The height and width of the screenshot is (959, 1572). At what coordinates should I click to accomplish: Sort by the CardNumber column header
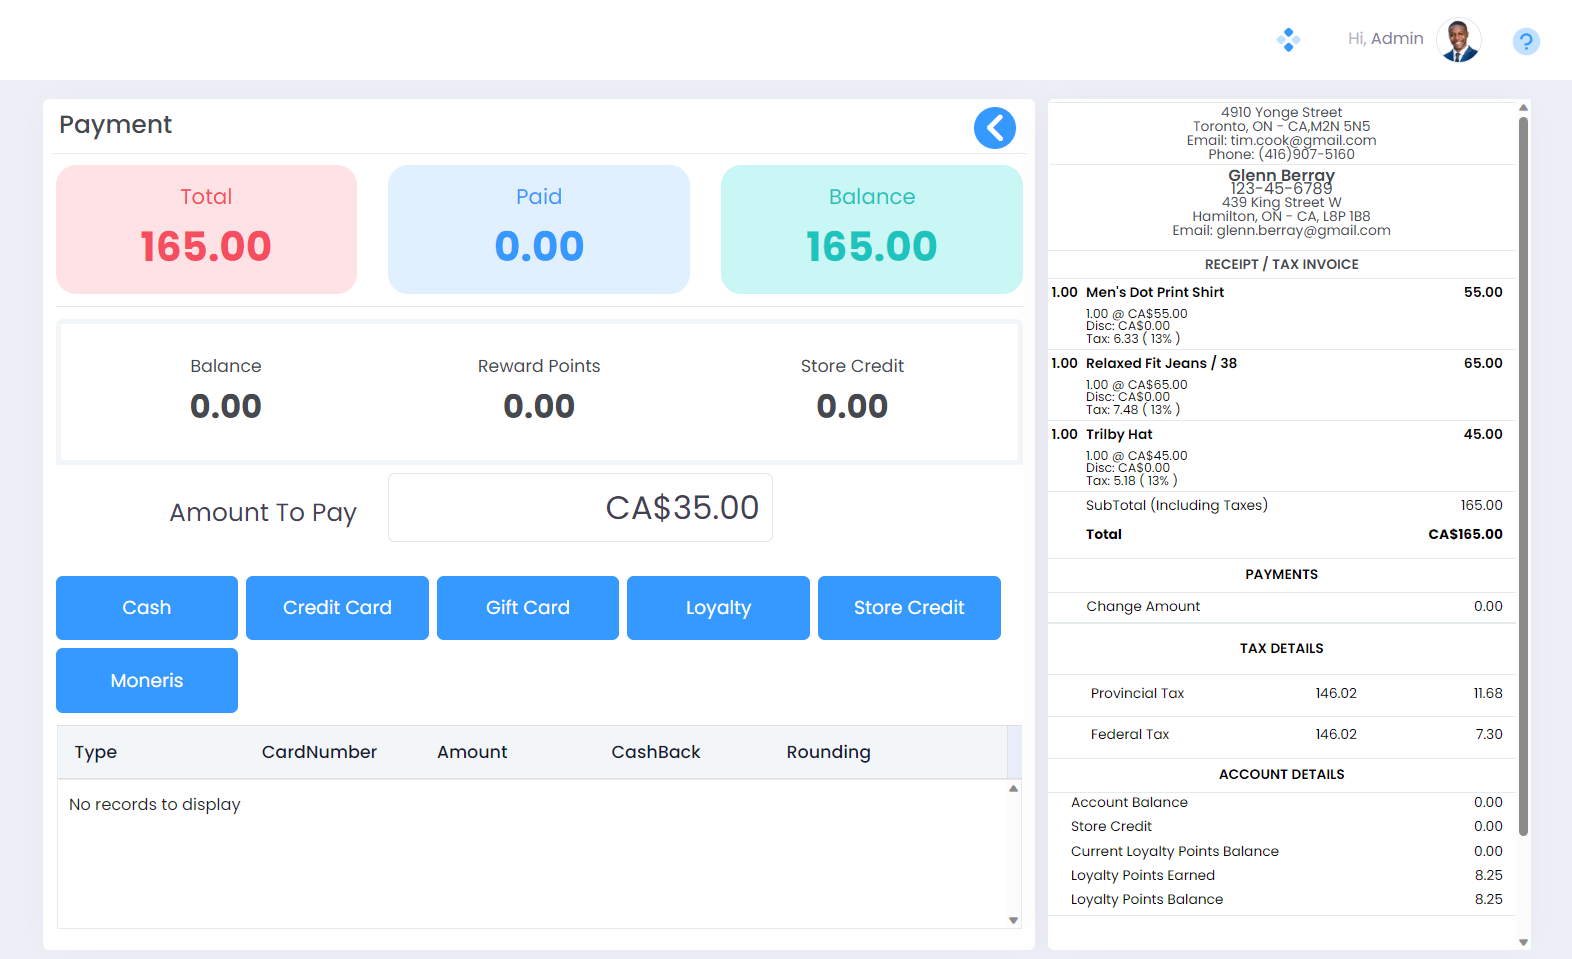pyautogui.click(x=319, y=752)
